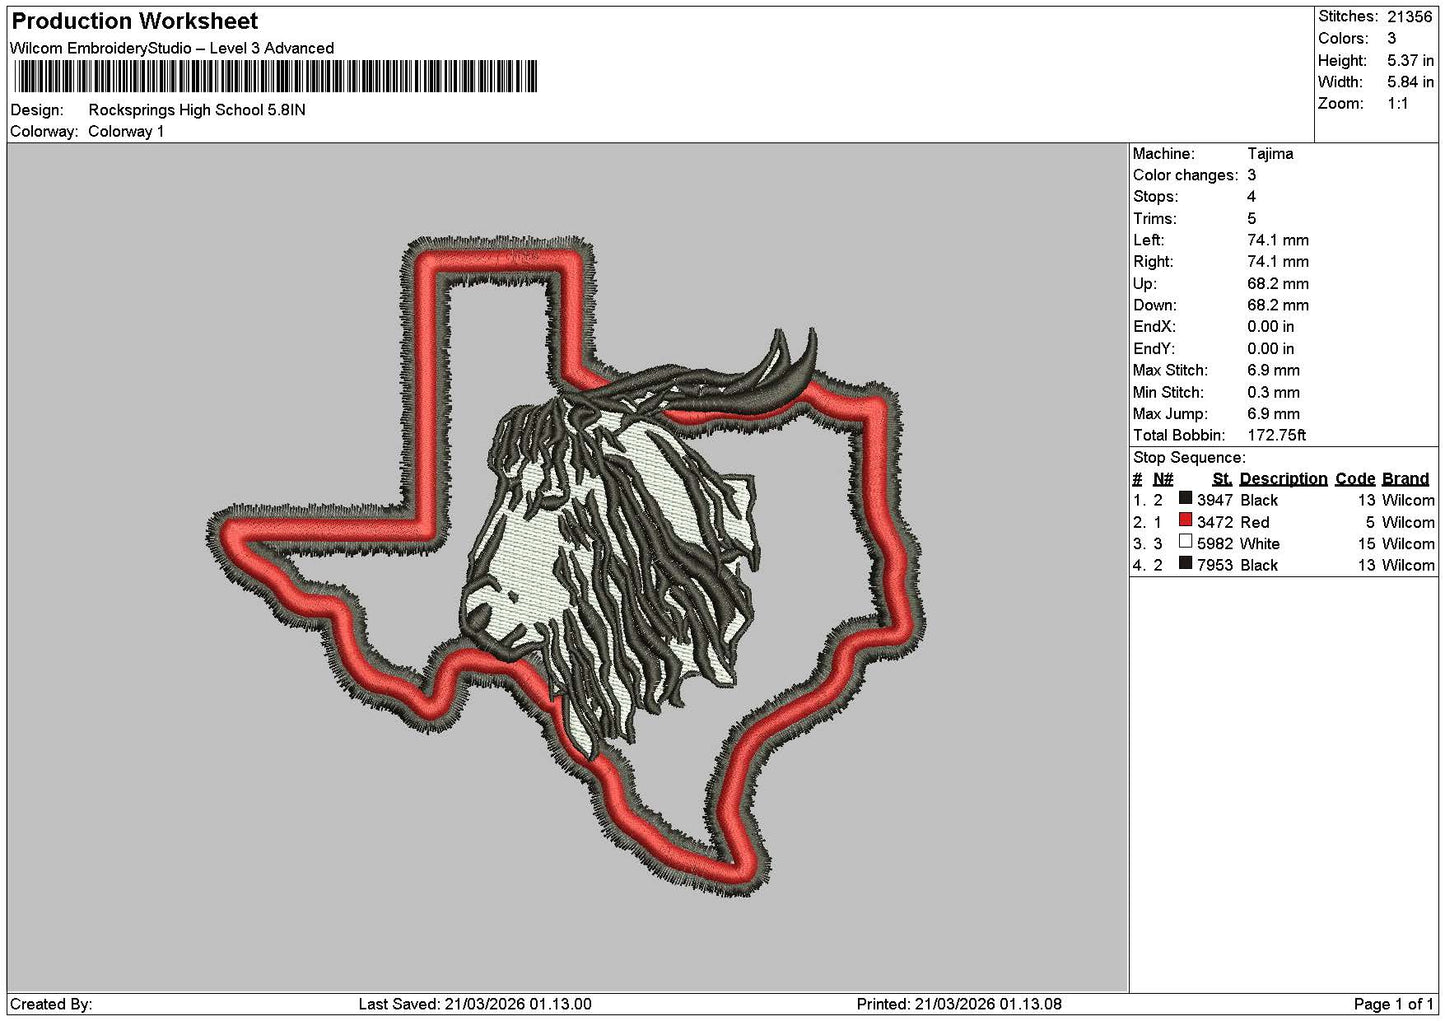Click the Texas embroidery design preview
Screen dimensions: 1445x1021
click(566, 566)
